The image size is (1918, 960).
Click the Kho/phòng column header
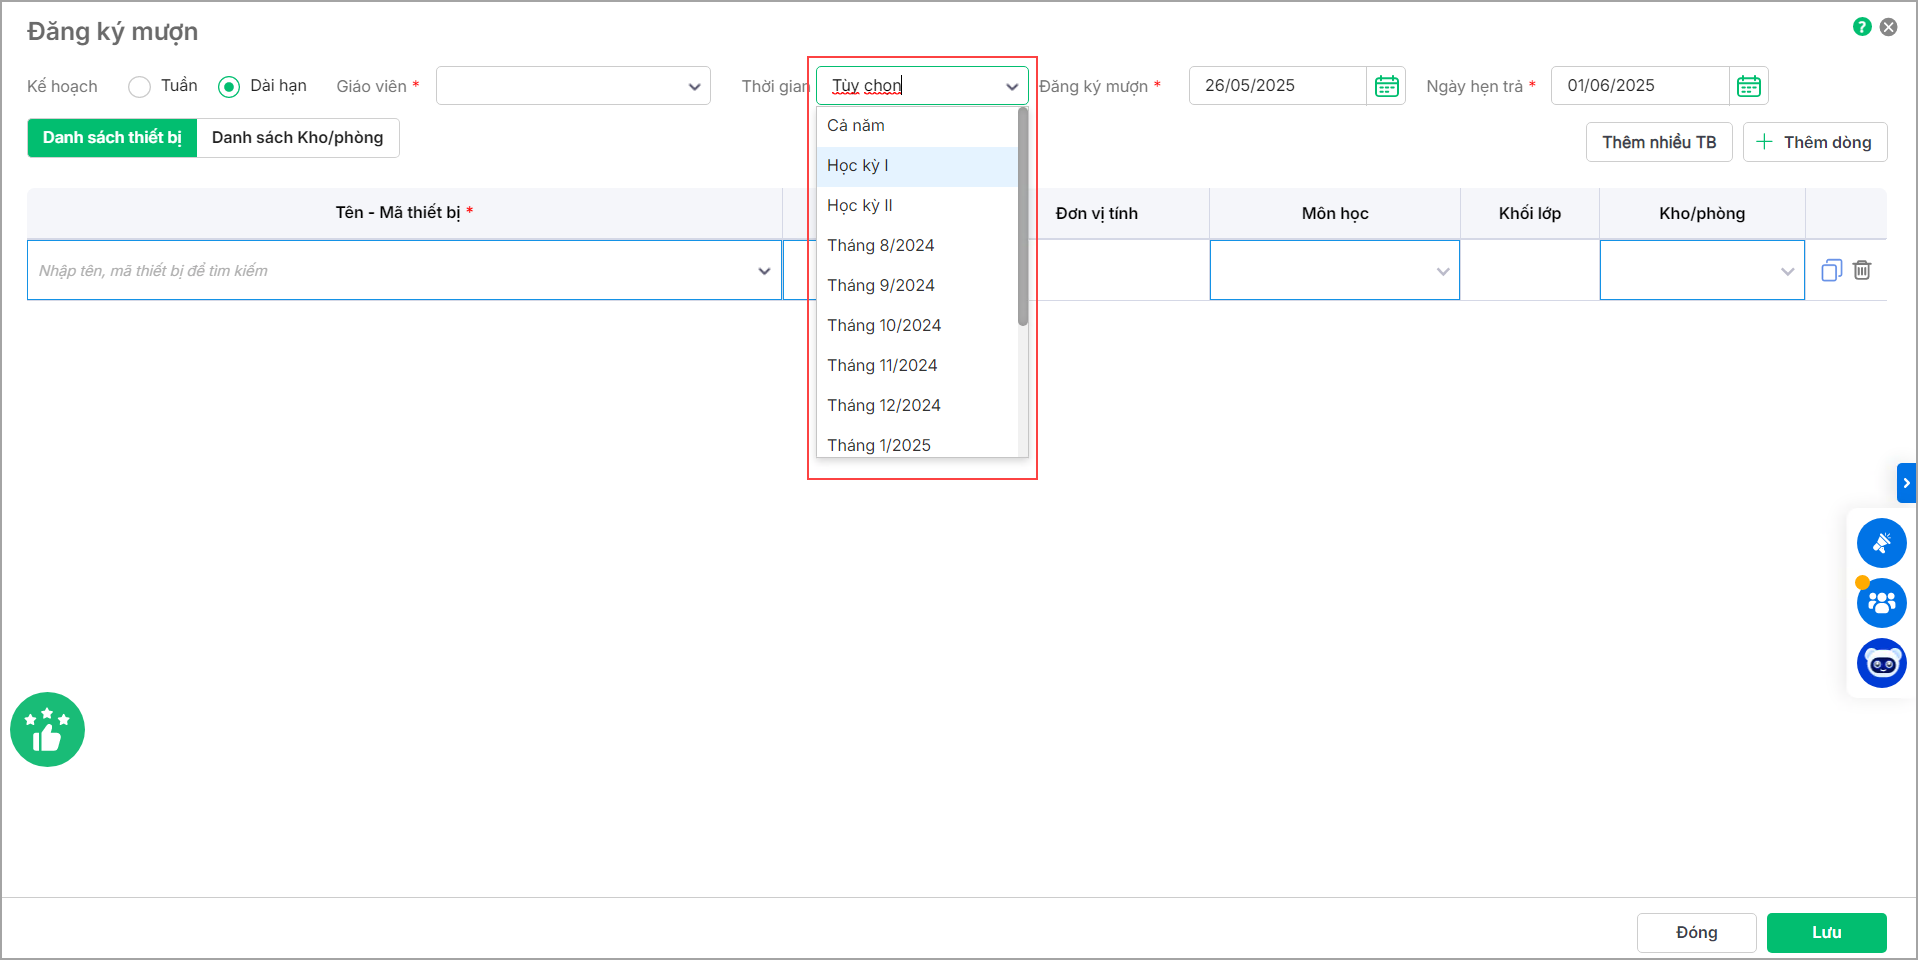tap(1702, 213)
